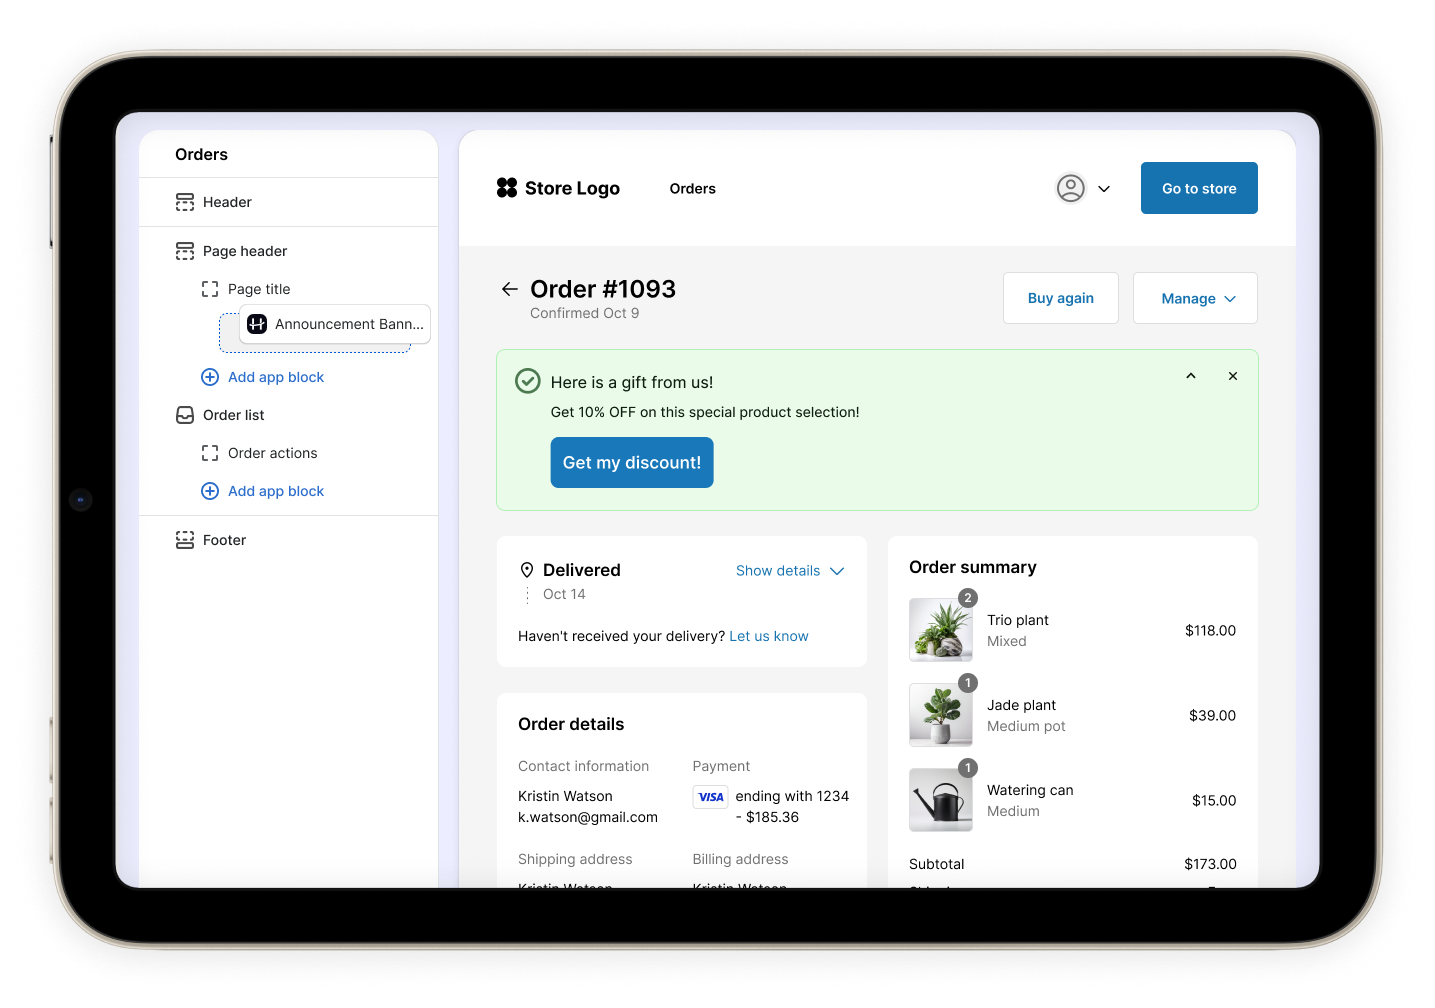Click the Page header section icon
1435x1008 pixels.
tap(185, 251)
